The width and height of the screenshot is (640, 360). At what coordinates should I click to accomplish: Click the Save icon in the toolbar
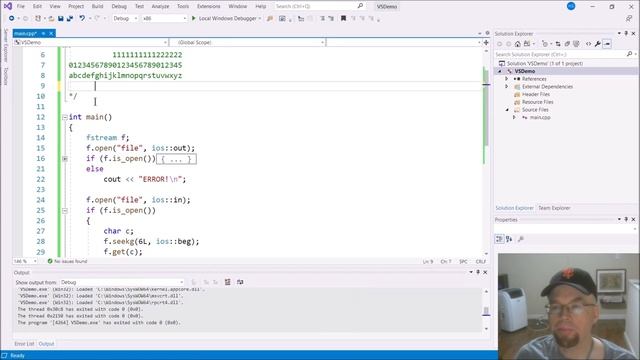coord(61,18)
